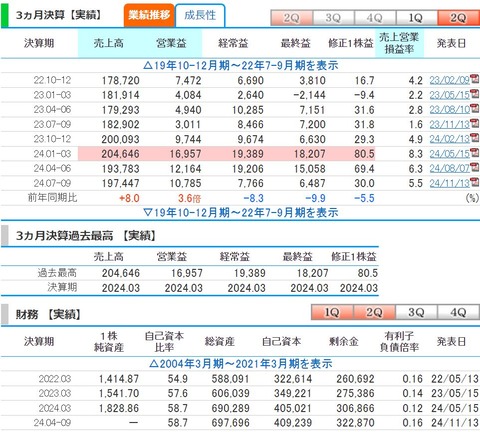This screenshot has height=432, width=480.
Task: Open the 23/11/13 announcement date link
Action: point(449,124)
